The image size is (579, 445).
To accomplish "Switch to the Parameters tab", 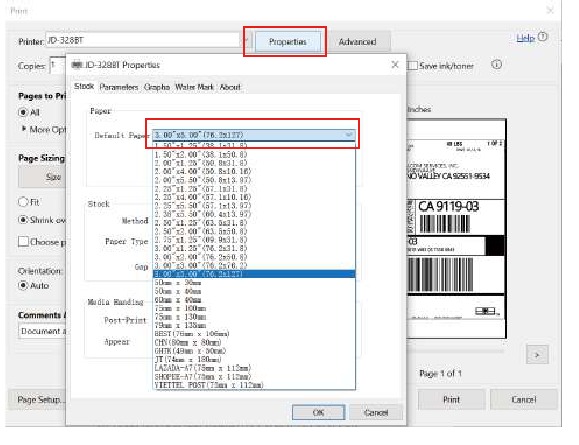I will pyautogui.click(x=119, y=87).
